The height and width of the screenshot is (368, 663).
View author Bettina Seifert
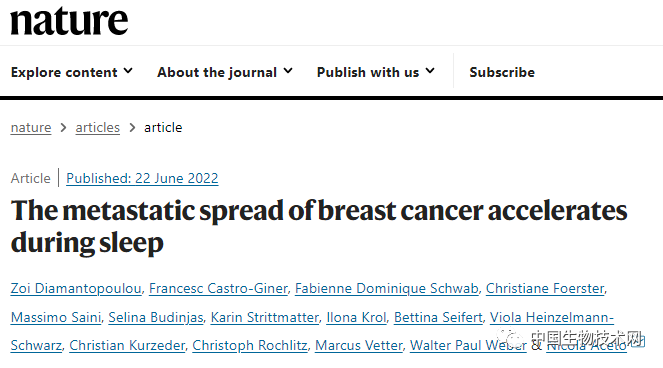tap(438, 317)
